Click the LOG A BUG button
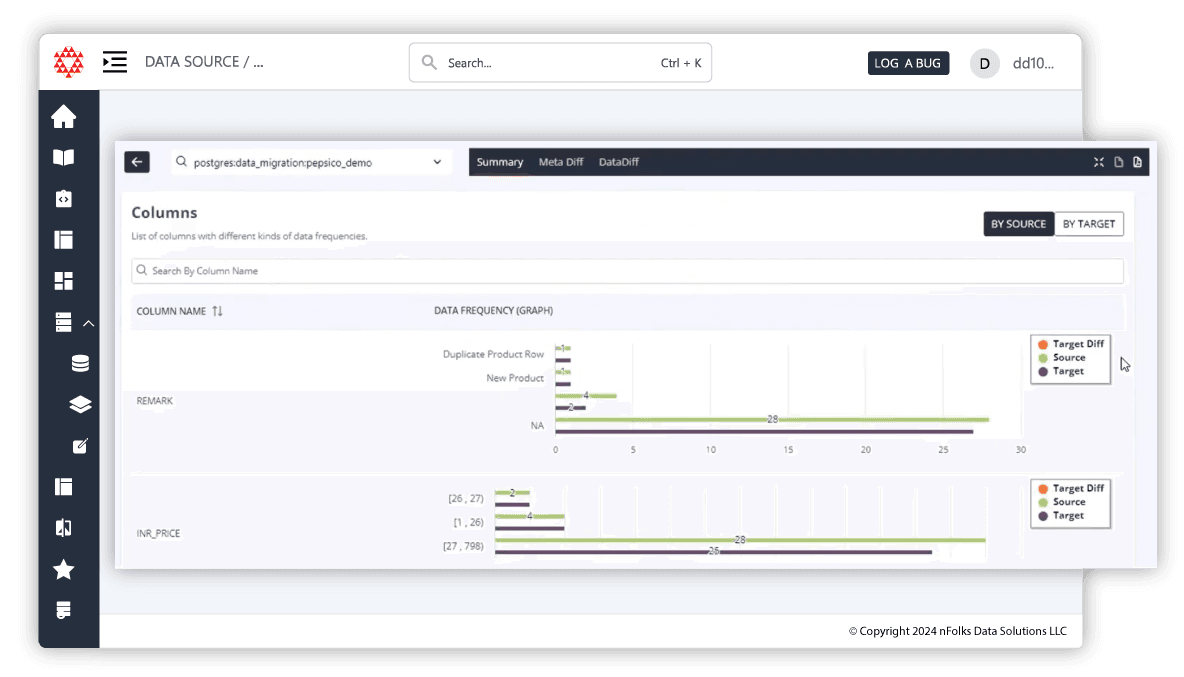 [907, 63]
